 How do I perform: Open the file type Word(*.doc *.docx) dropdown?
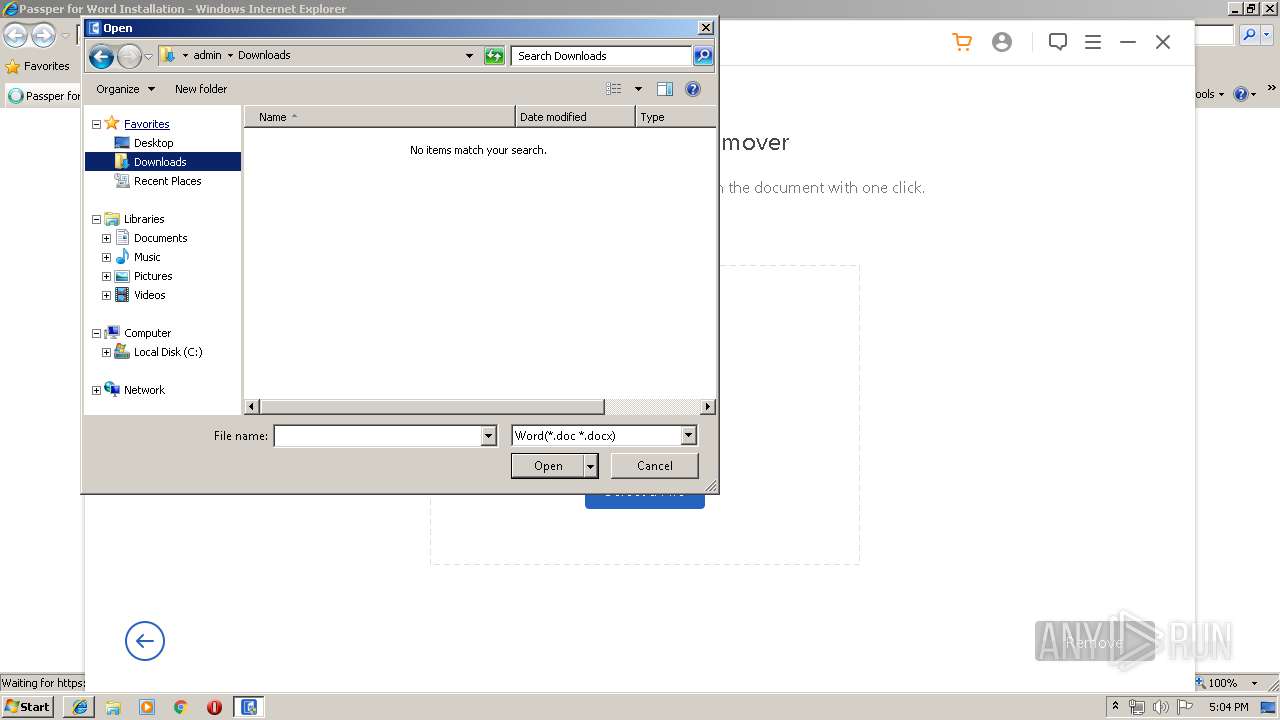click(x=688, y=435)
